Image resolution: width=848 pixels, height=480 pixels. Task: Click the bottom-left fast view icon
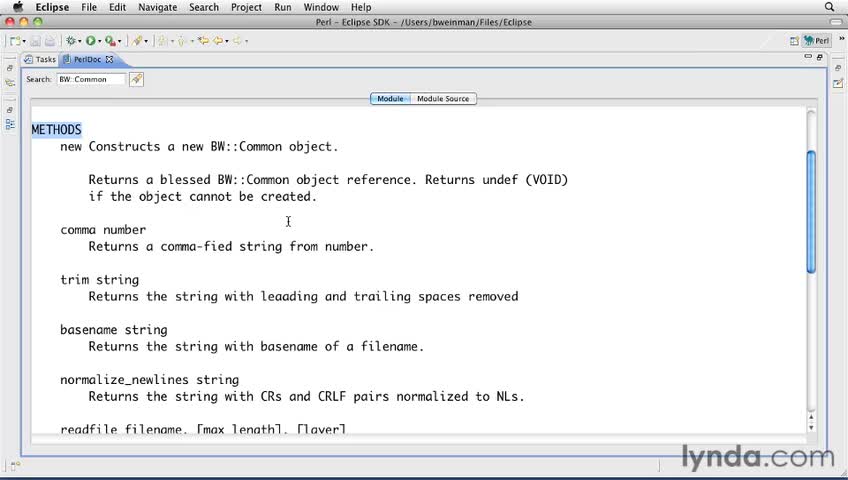tap(15, 465)
